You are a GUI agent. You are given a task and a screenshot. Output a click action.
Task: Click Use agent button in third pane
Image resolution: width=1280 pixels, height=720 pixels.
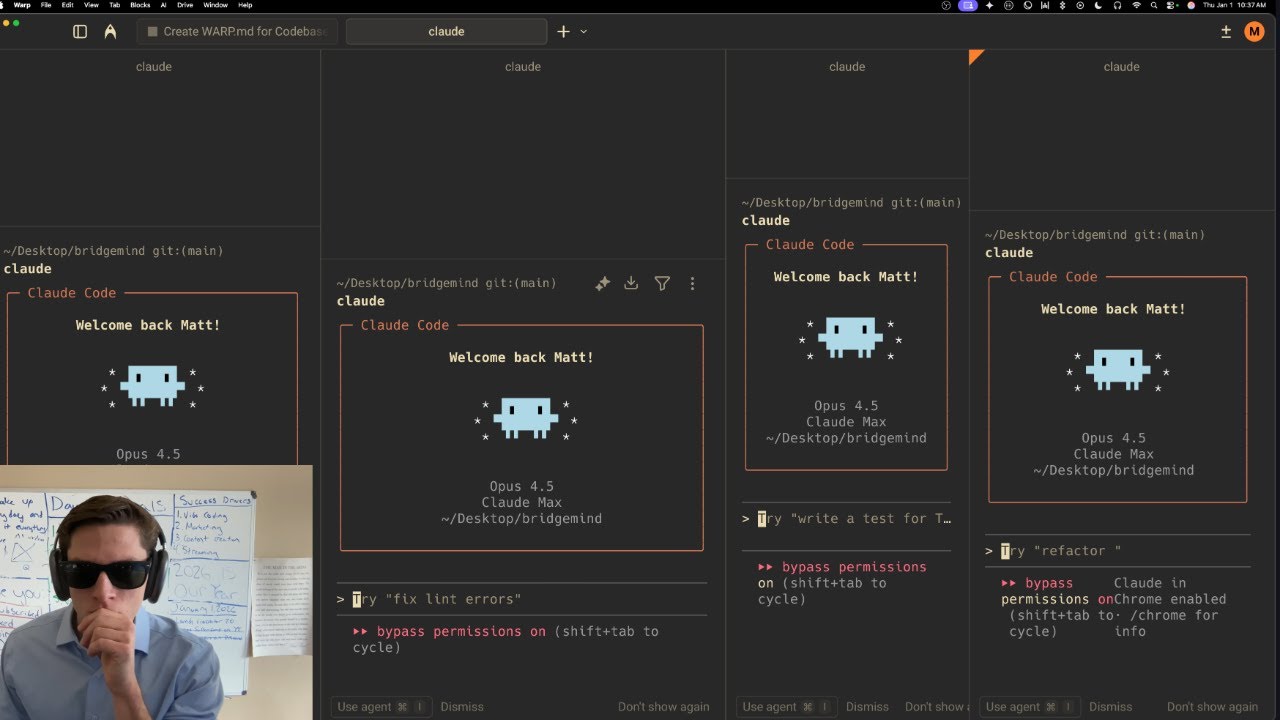(x=786, y=707)
